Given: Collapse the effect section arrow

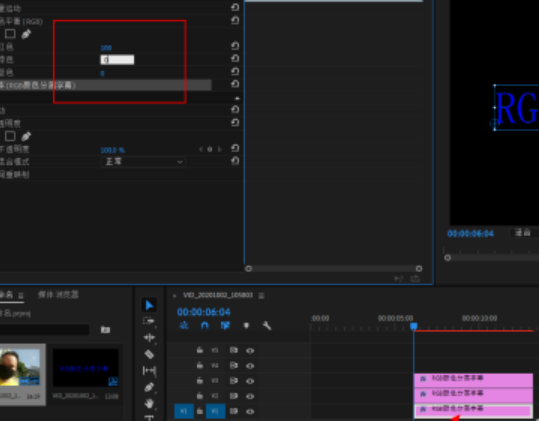Looking at the screenshot, I should pos(237,98).
